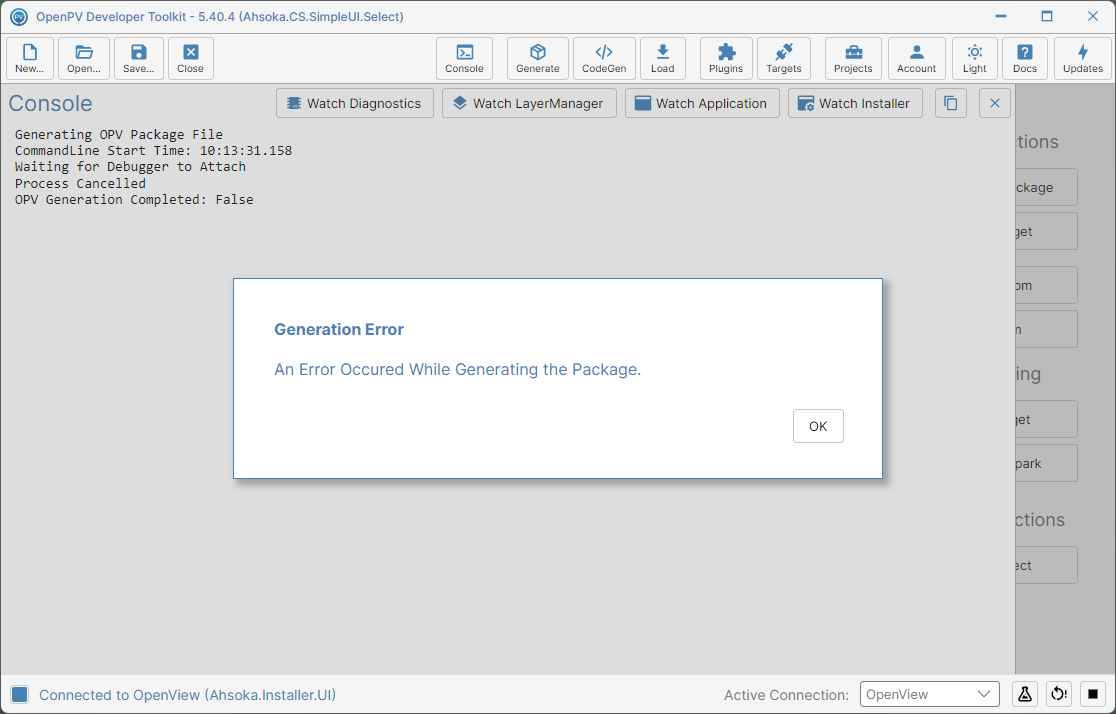Click the New file toolbar icon
The height and width of the screenshot is (714, 1116).
click(30, 58)
